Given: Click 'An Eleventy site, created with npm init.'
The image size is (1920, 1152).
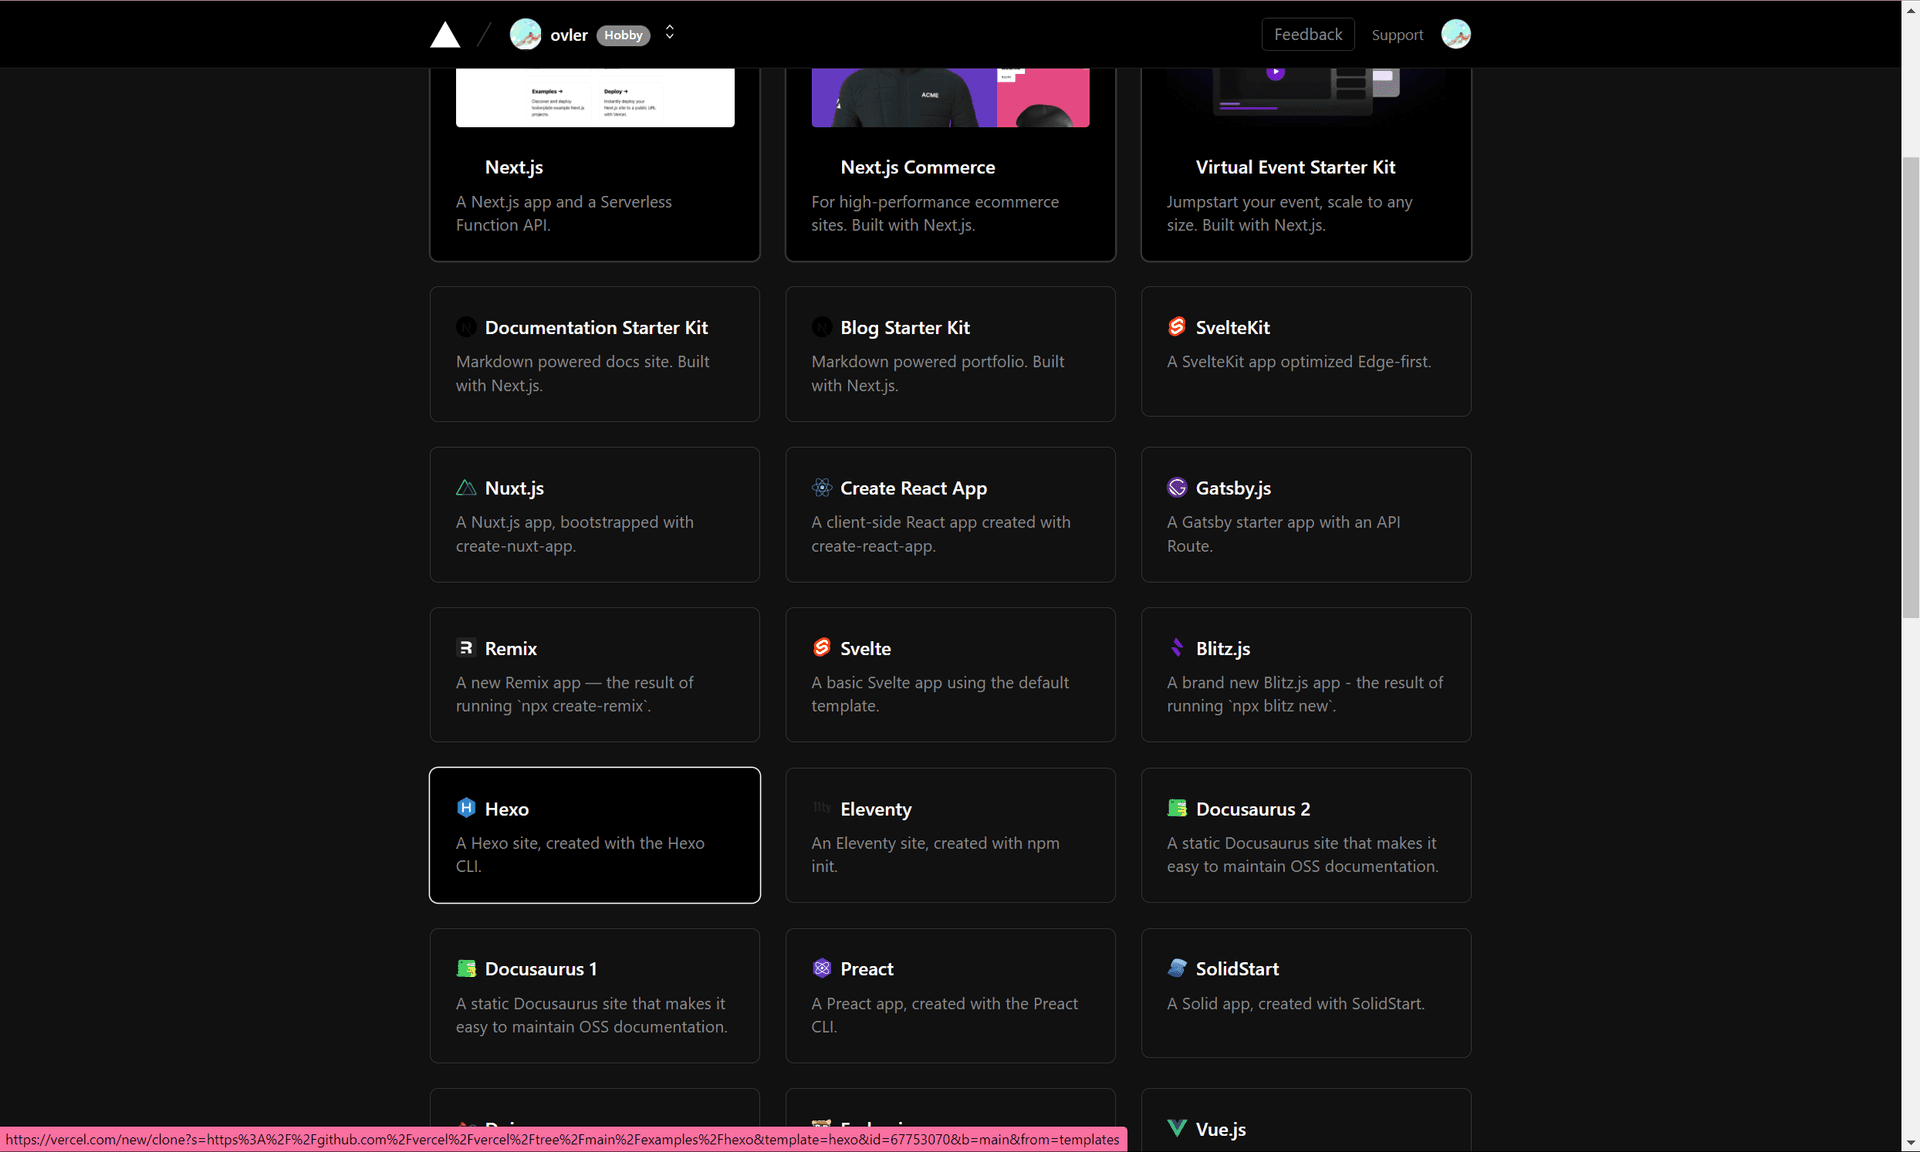Looking at the screenshot, I should [935, 855].
